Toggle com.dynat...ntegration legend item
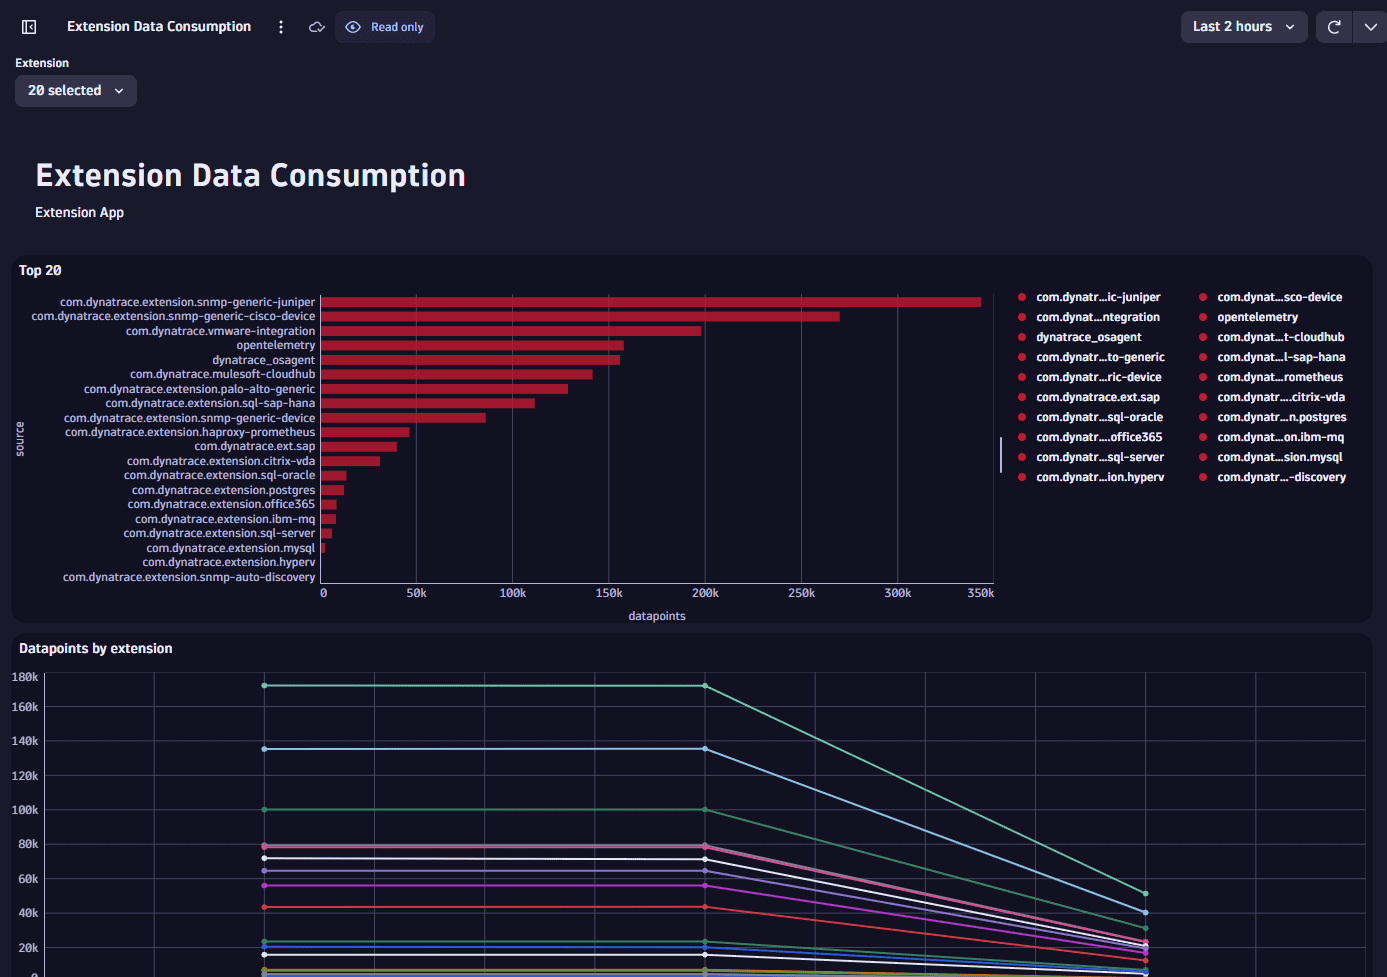Viewport: 1387px width, 977px height. click(1089, 317)
